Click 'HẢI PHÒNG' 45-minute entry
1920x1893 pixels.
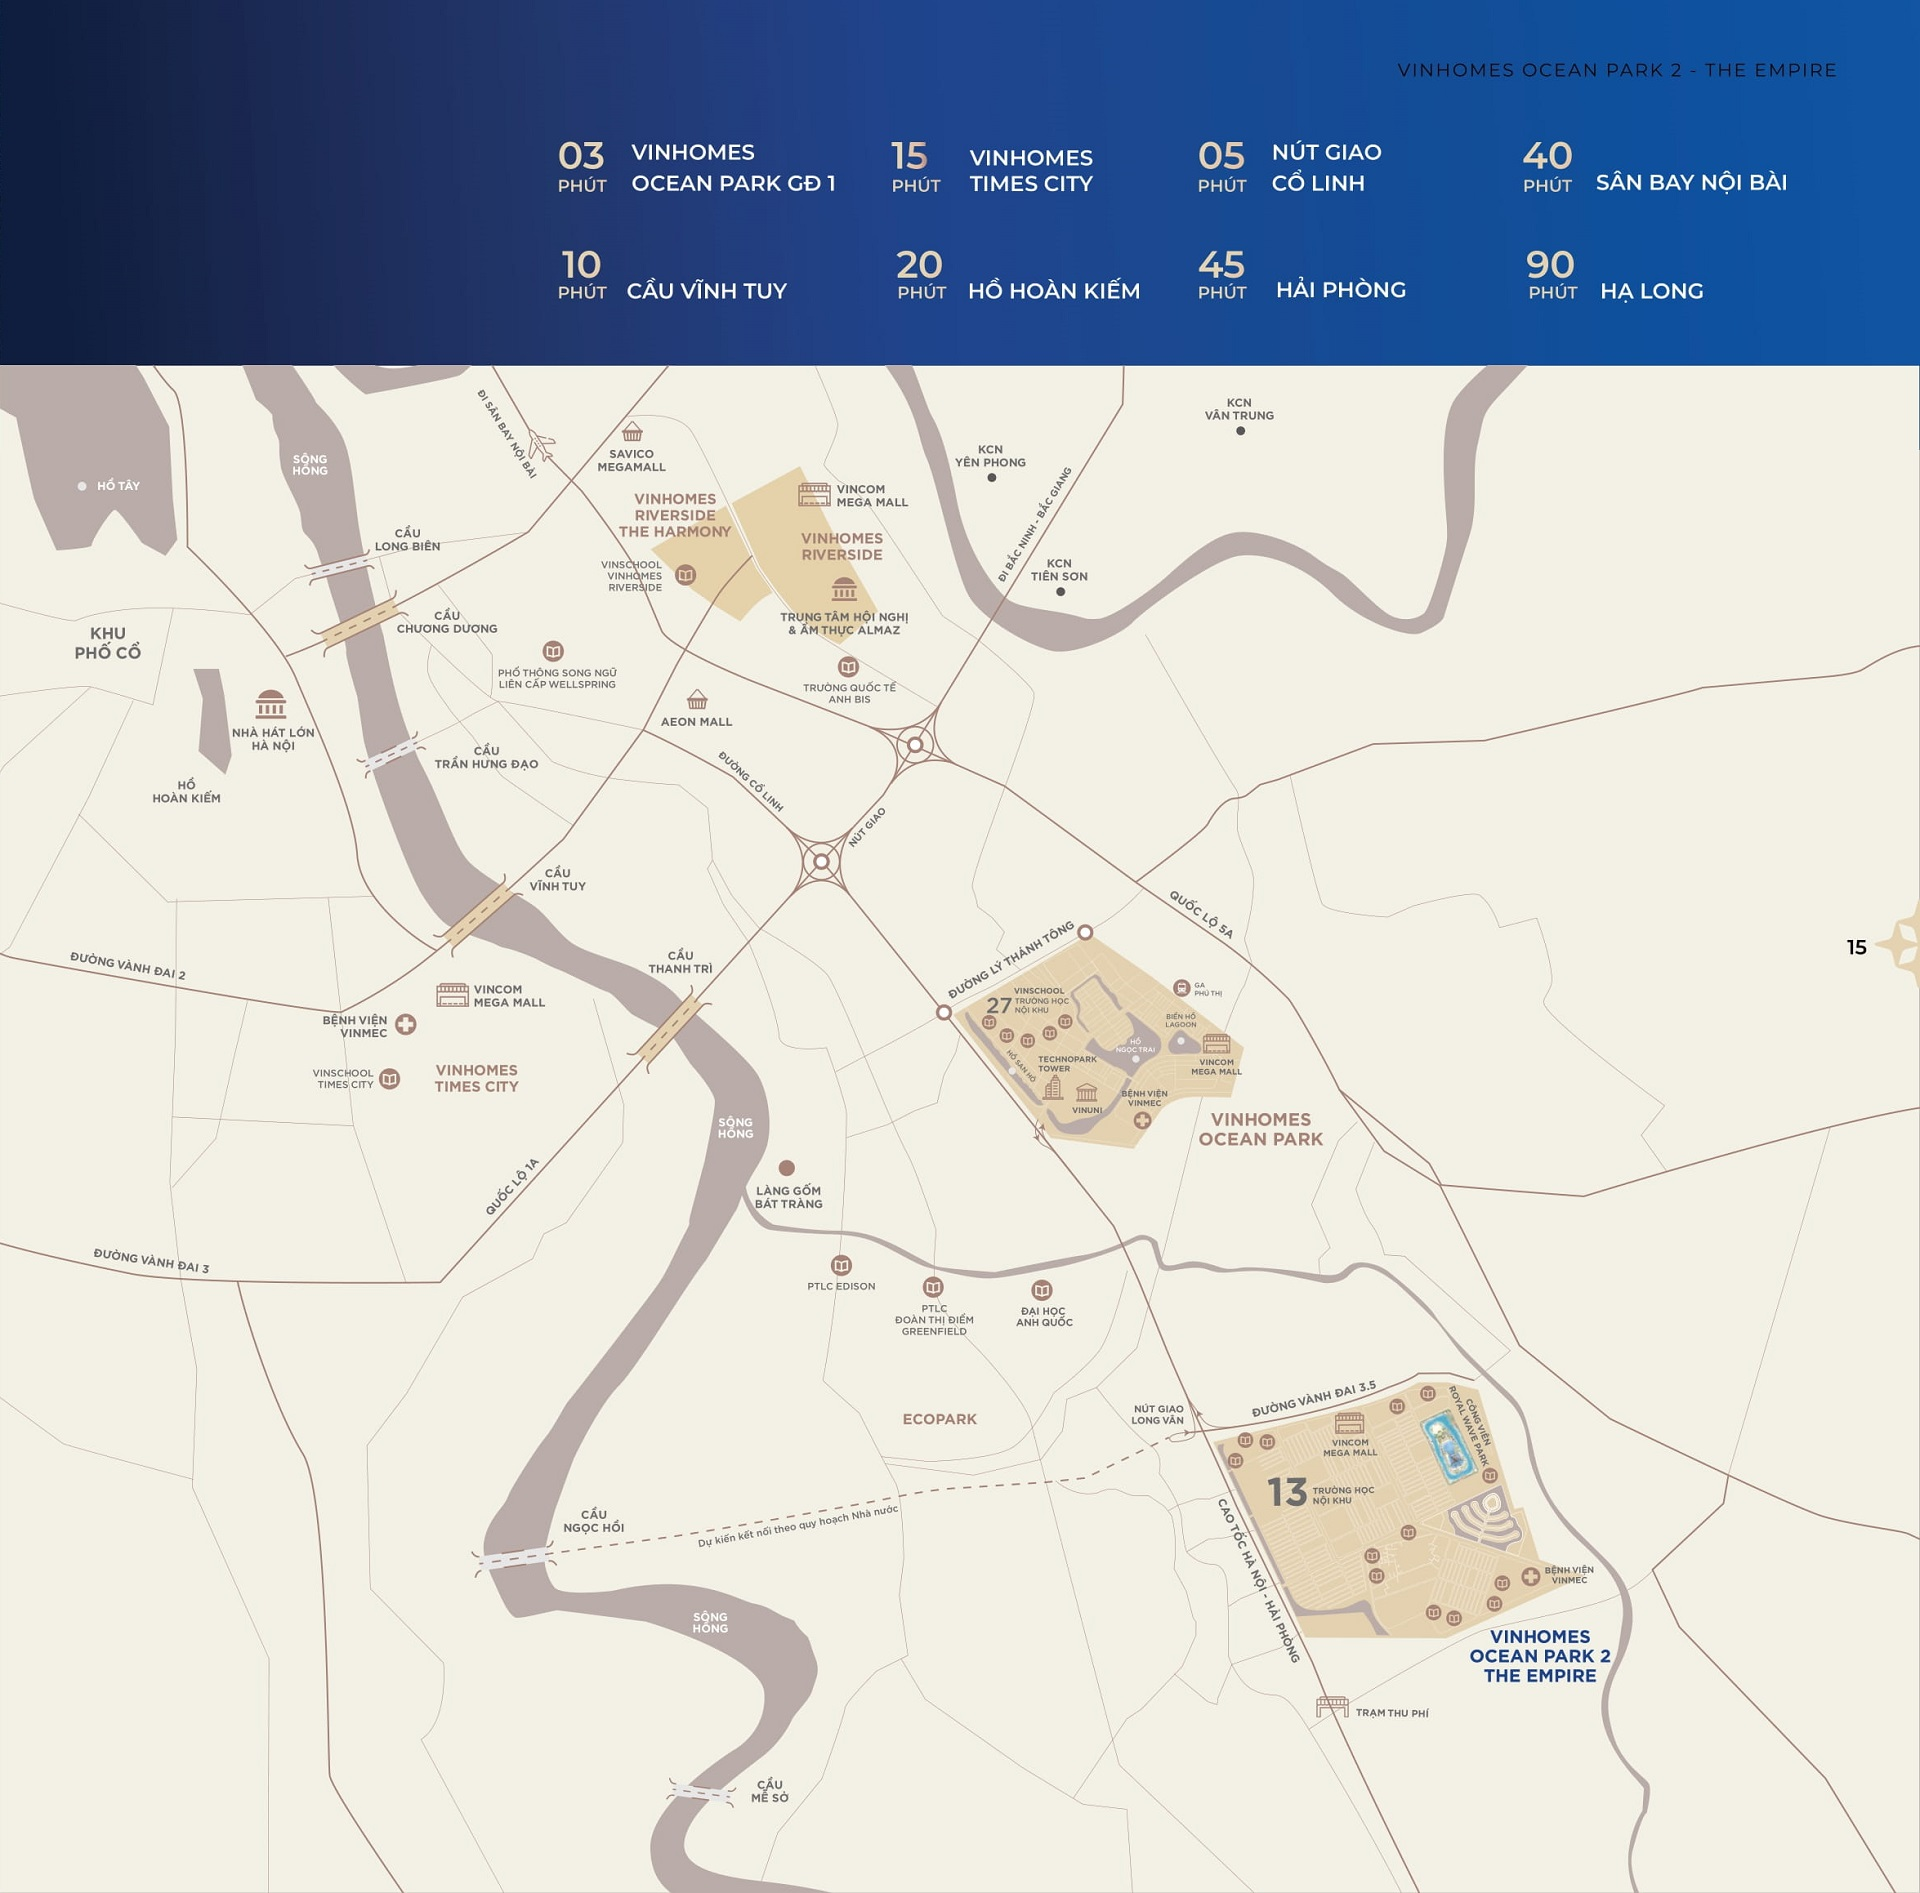1341,290
